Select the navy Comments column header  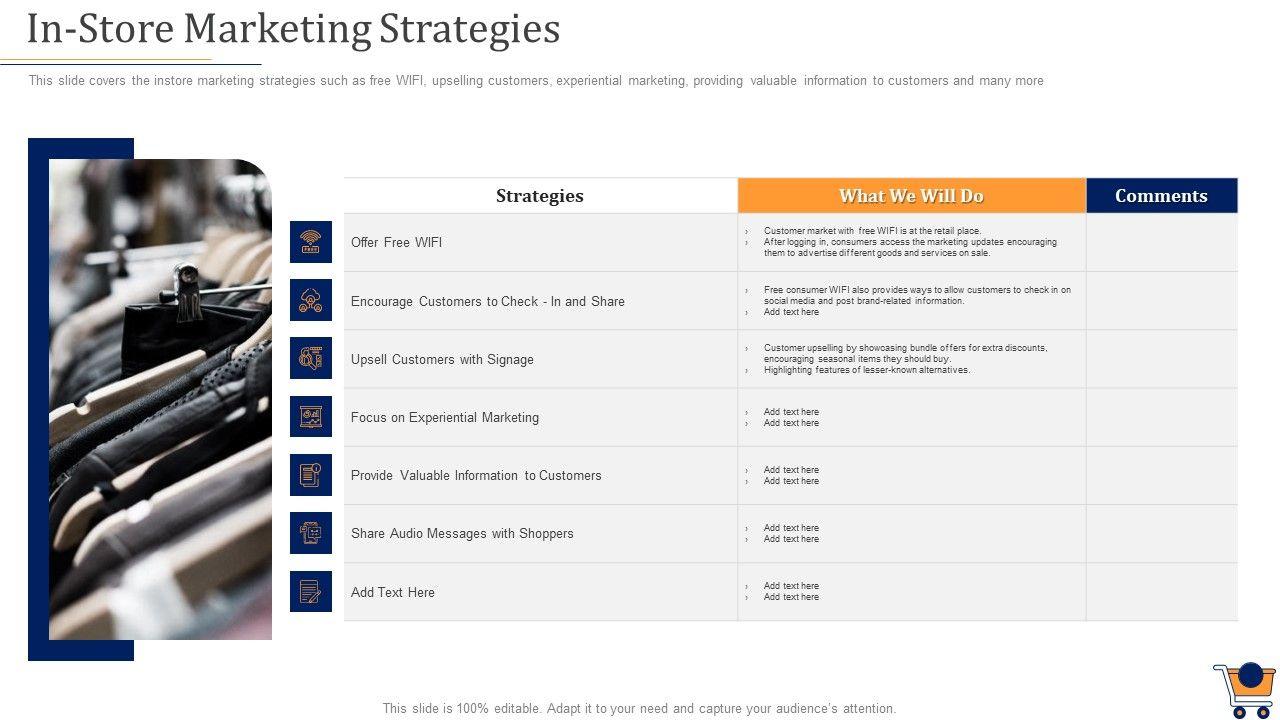(x=1161, y=196)
